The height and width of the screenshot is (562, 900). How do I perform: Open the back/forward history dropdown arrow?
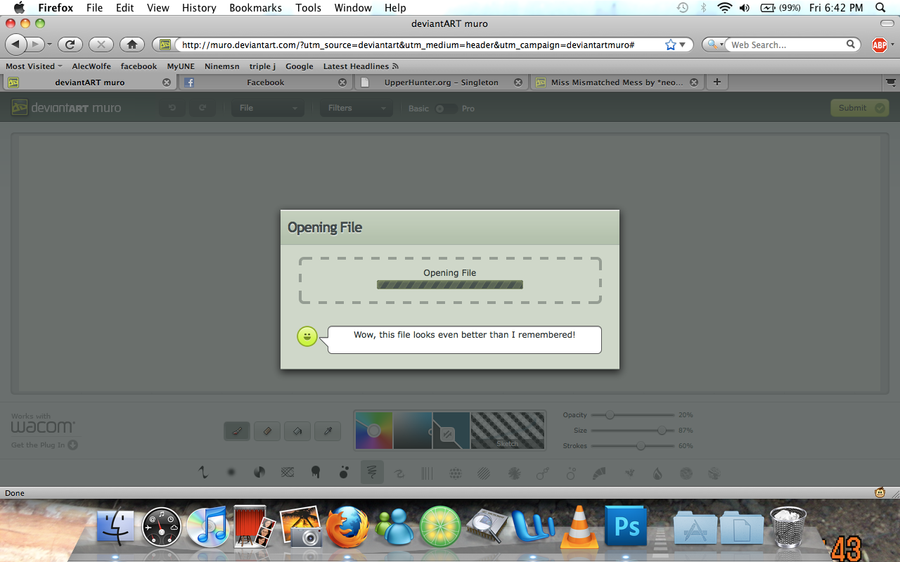[x=50, y=44]
